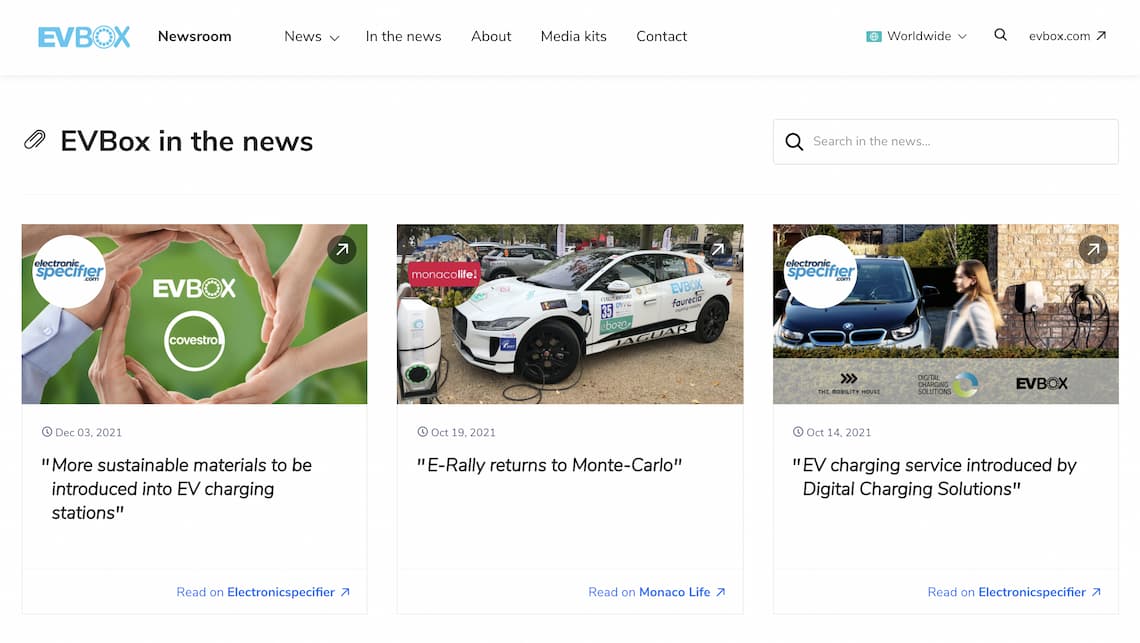
Task: Go to the In the news page
Action: click(x=404, y=36)
